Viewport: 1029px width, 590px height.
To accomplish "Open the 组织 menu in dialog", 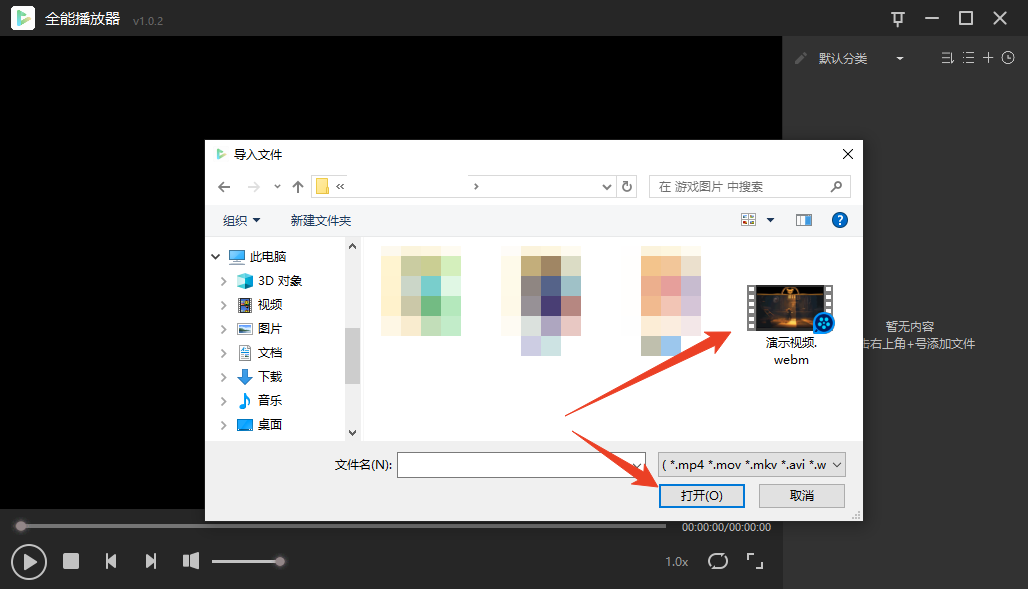I will (x=241, y=220).
